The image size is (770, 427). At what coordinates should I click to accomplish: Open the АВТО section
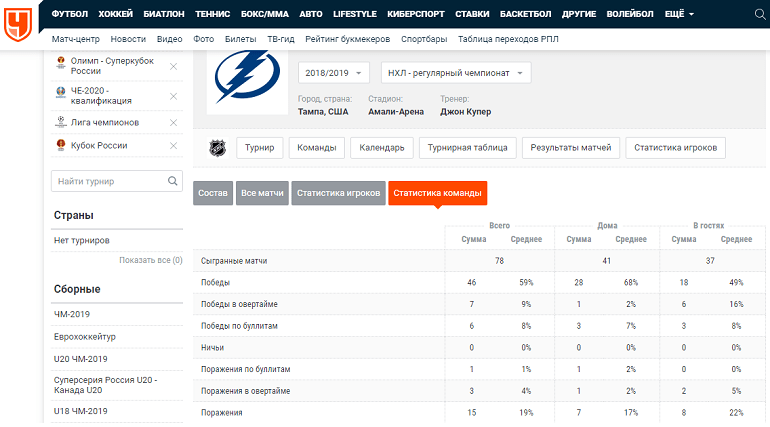311,14
